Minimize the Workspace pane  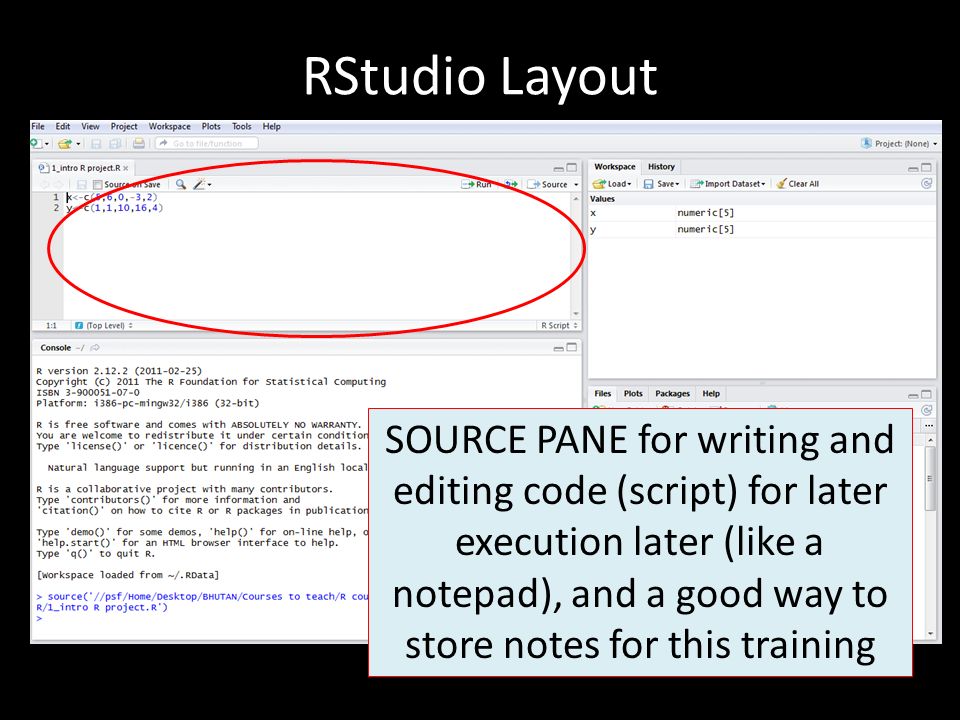click(x=913, y=168)
